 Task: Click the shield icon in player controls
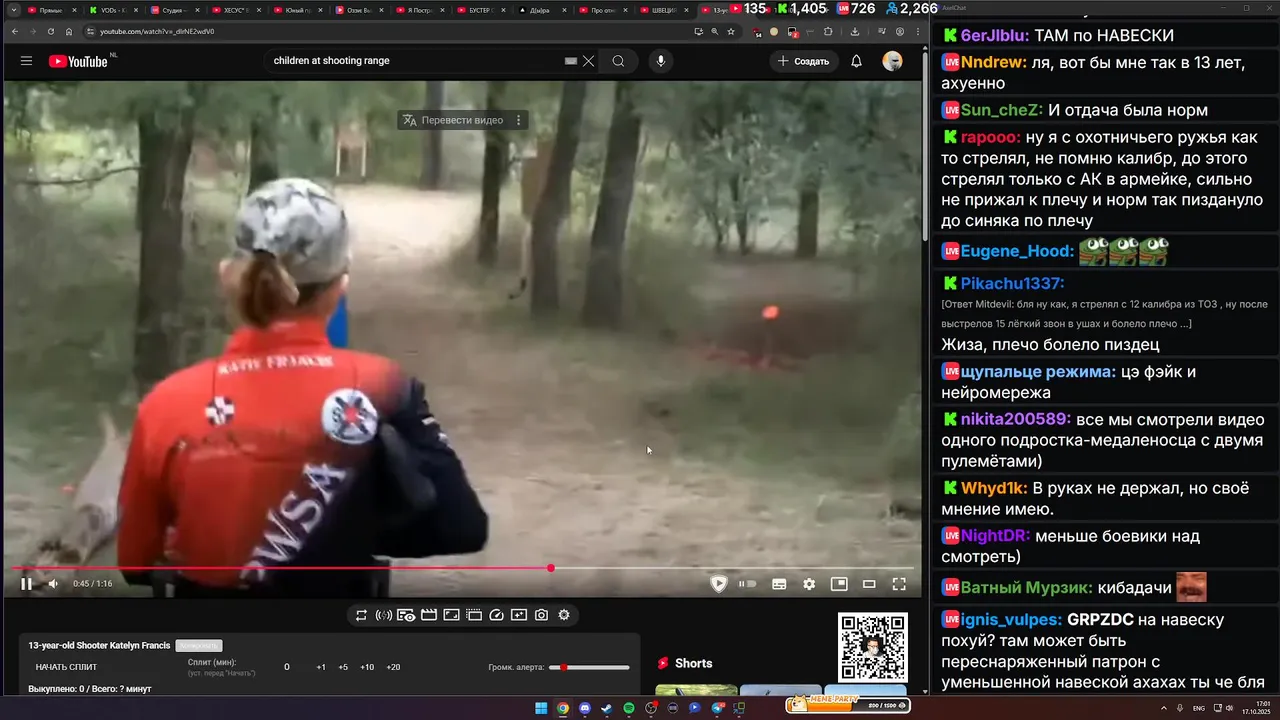(x=718, y=584)
